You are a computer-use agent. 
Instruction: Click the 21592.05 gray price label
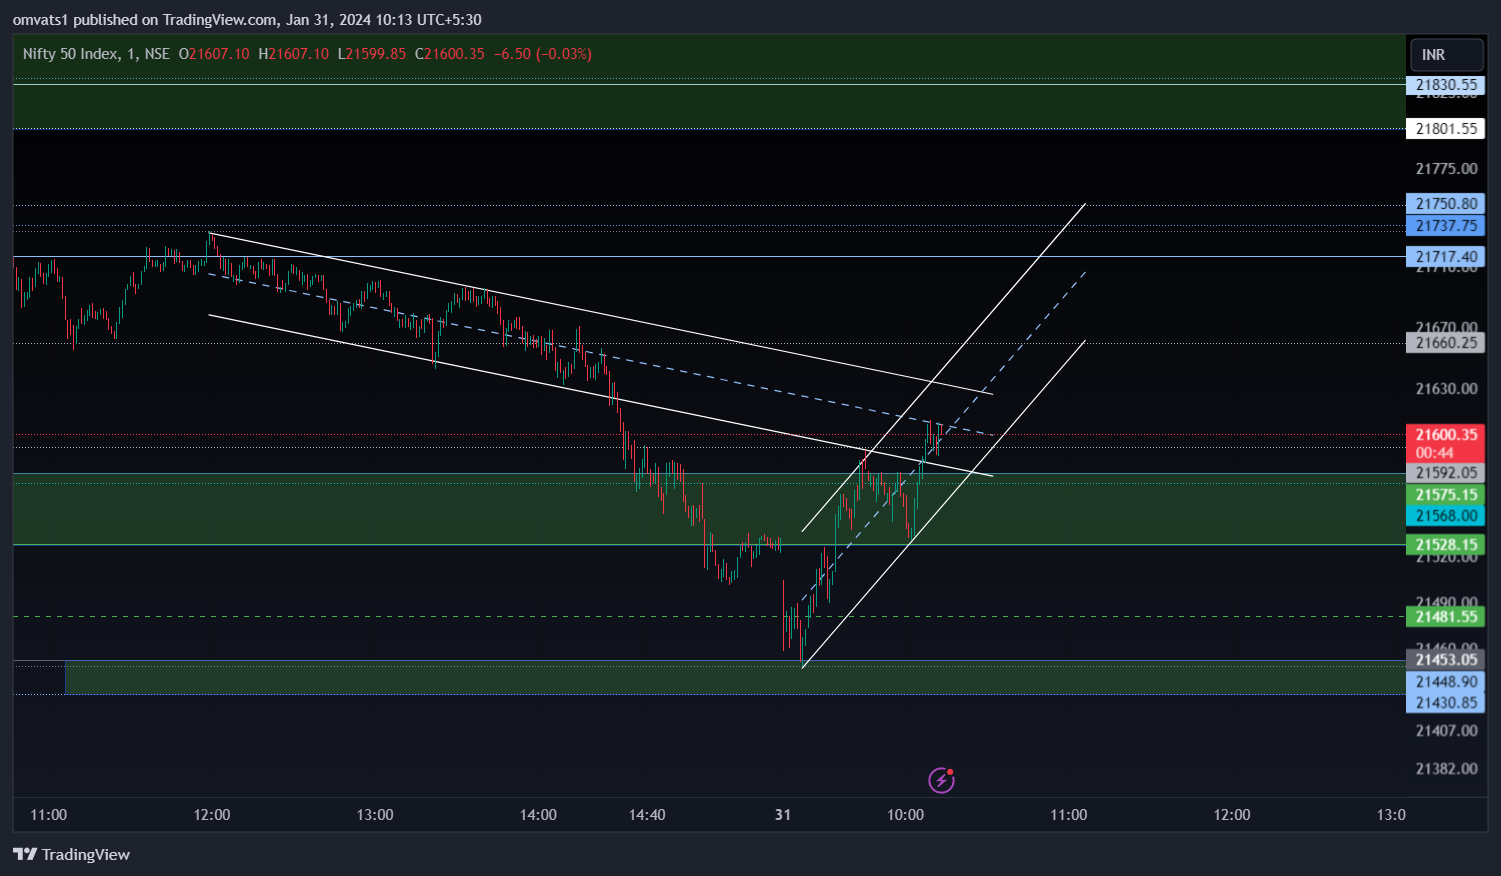coord(1445,473)
